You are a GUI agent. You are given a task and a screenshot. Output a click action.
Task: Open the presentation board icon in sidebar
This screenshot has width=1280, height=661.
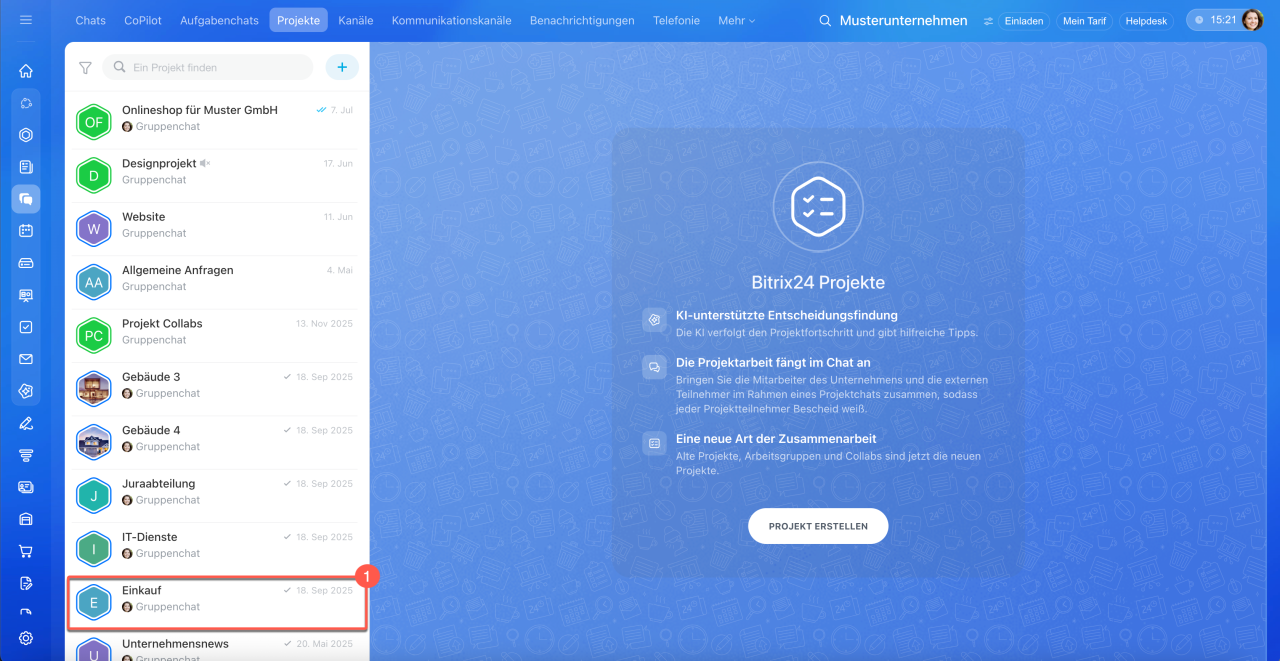click(x=26, y=295)
